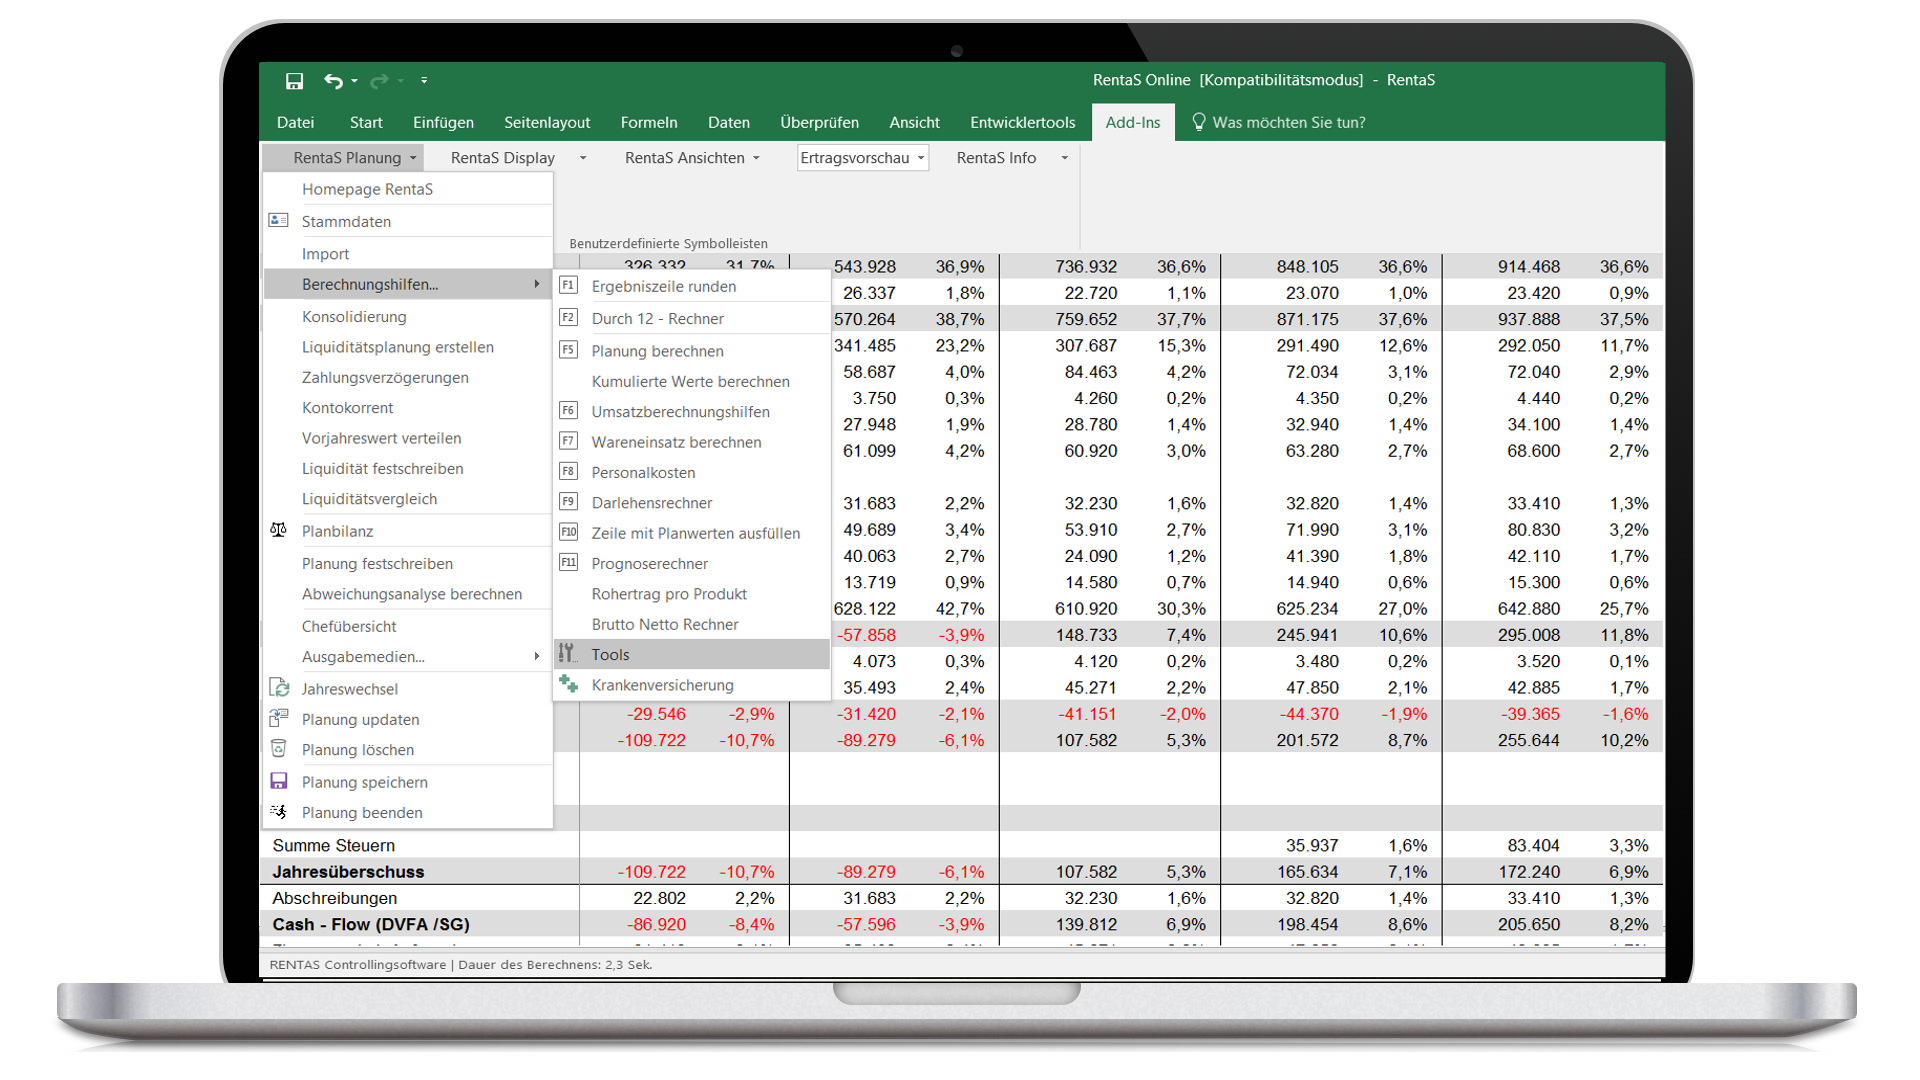The width and height of the screenshot is (1920, 1080).
Task: Switch to the Ansicht tab
Action: 914,122
